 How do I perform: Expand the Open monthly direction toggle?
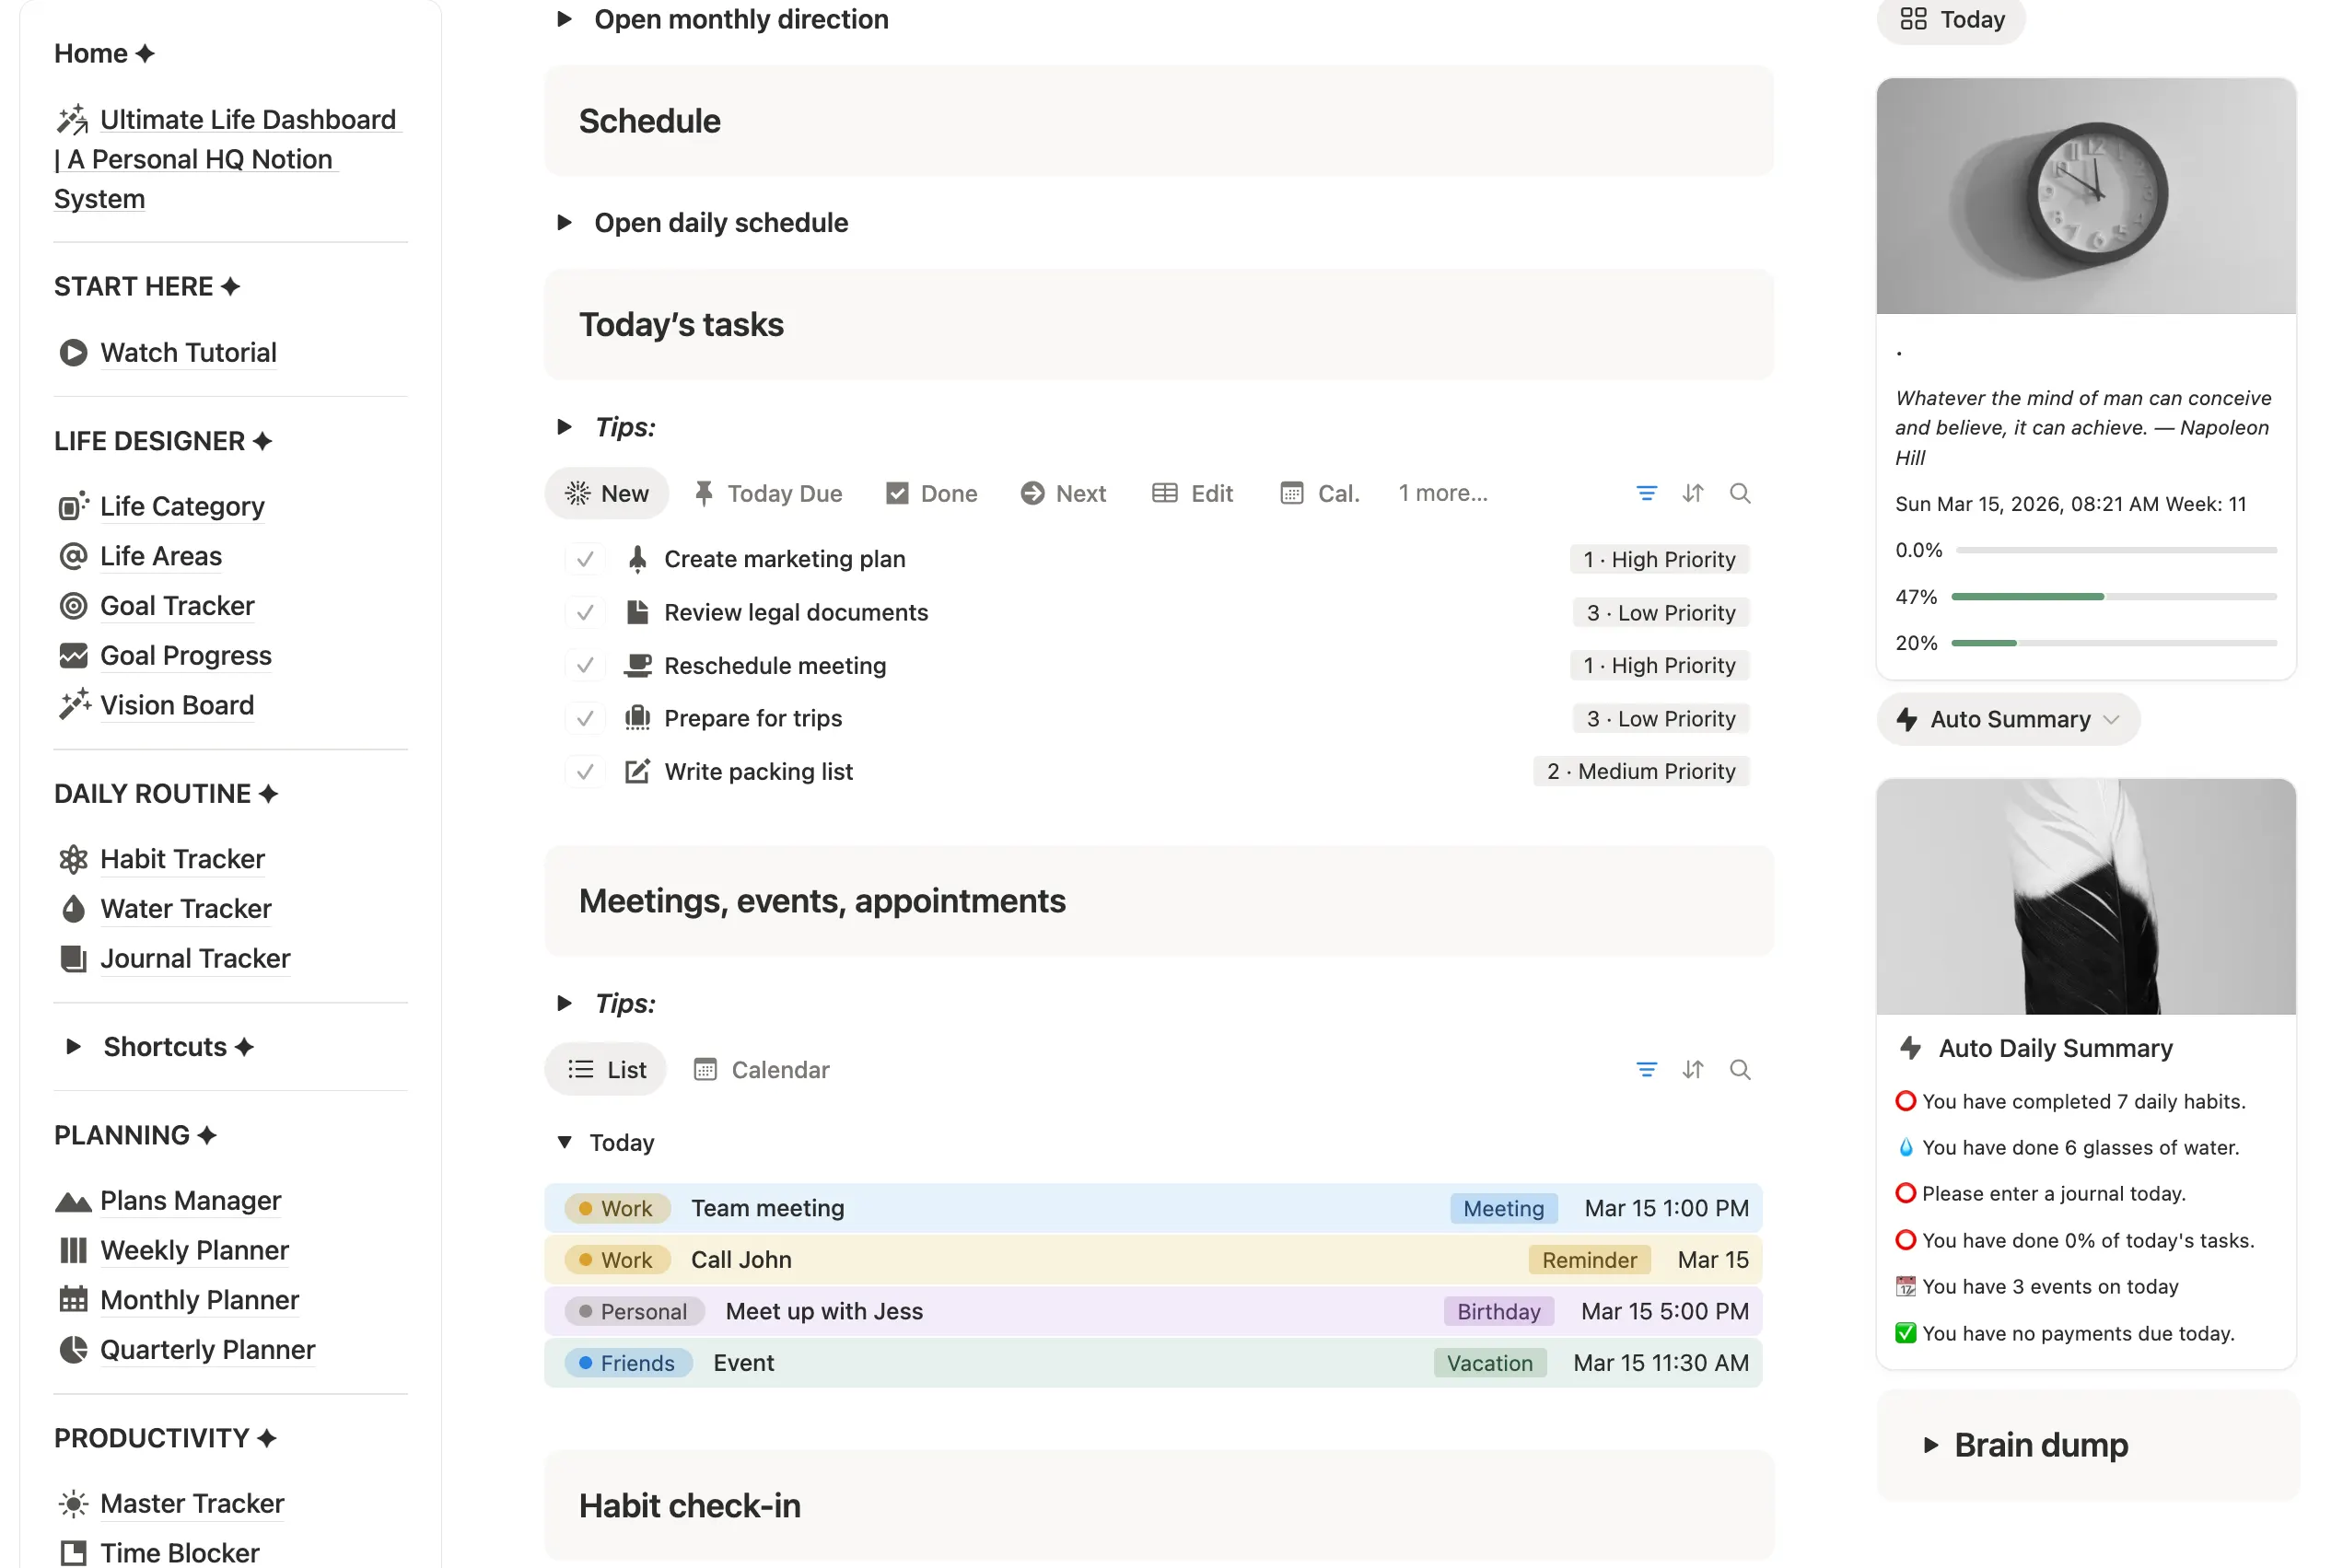pyautogui.click(x=563, y=18)
